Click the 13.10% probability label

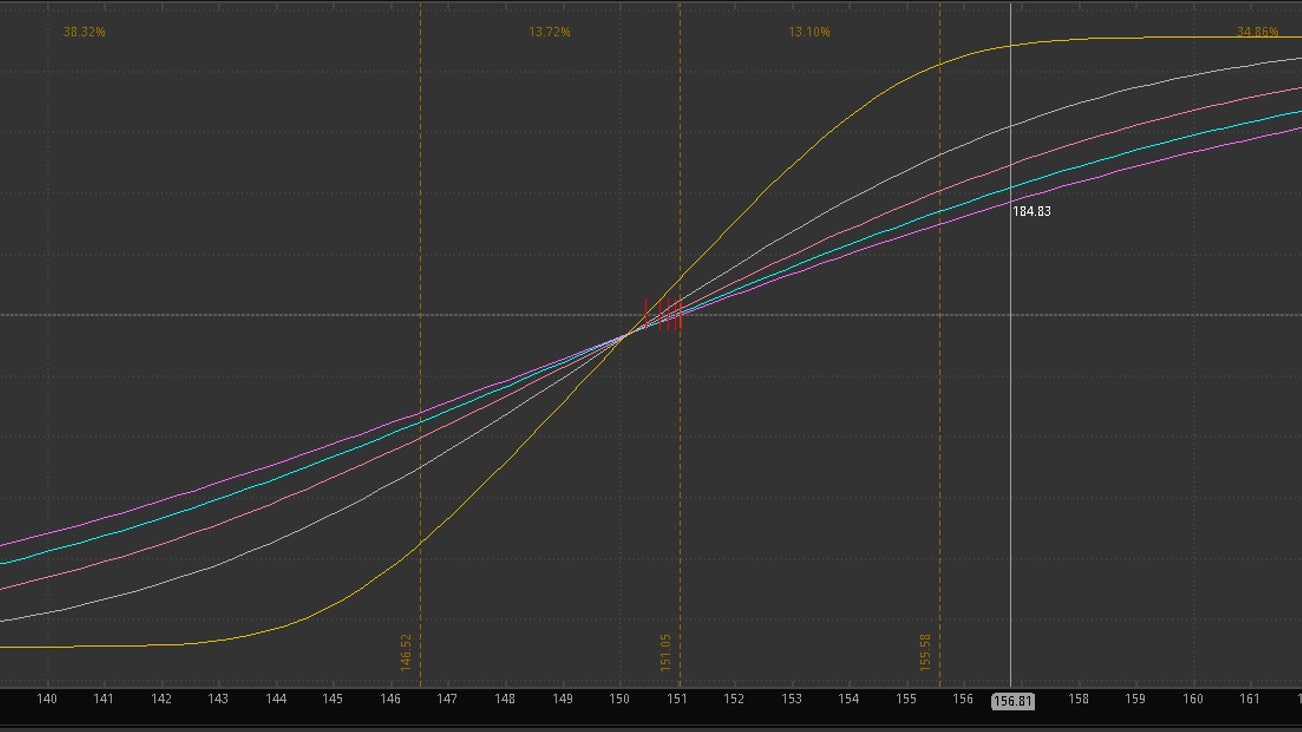tap(809, 32)
